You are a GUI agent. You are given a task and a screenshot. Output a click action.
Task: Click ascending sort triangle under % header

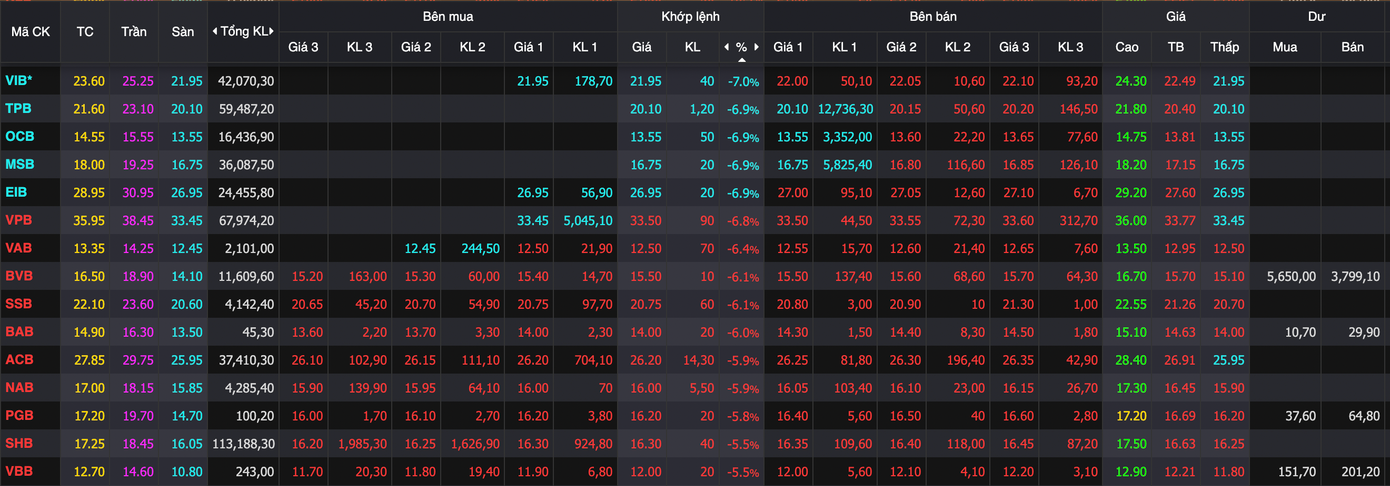[x=741, y=60]
